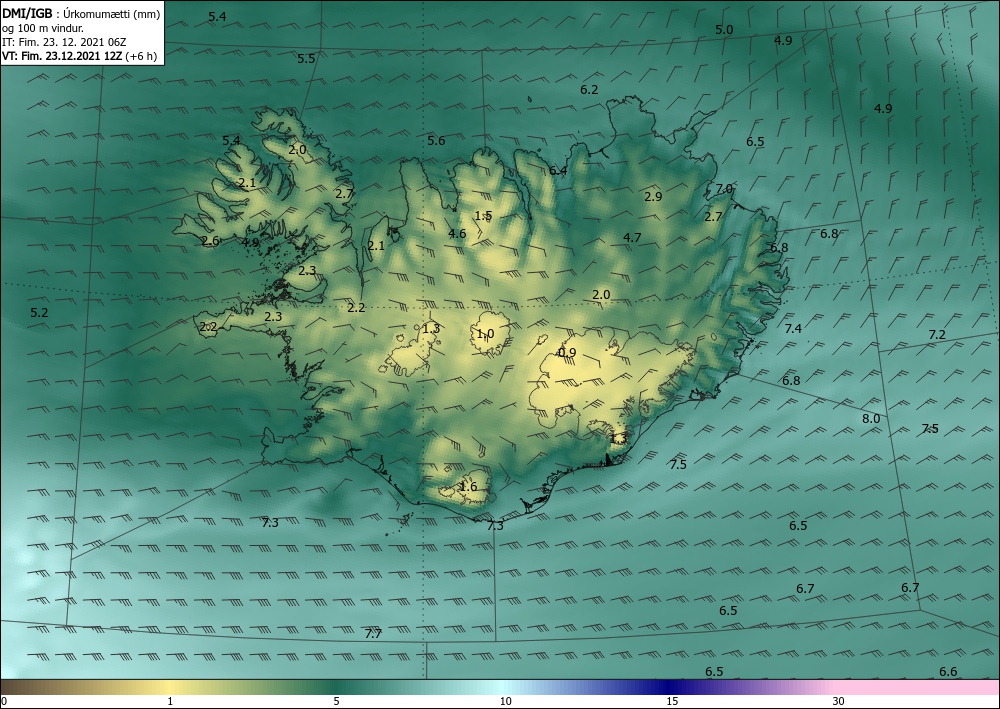
Task: Click the 5.0 value on the map
Action: (x=724, y=29)
